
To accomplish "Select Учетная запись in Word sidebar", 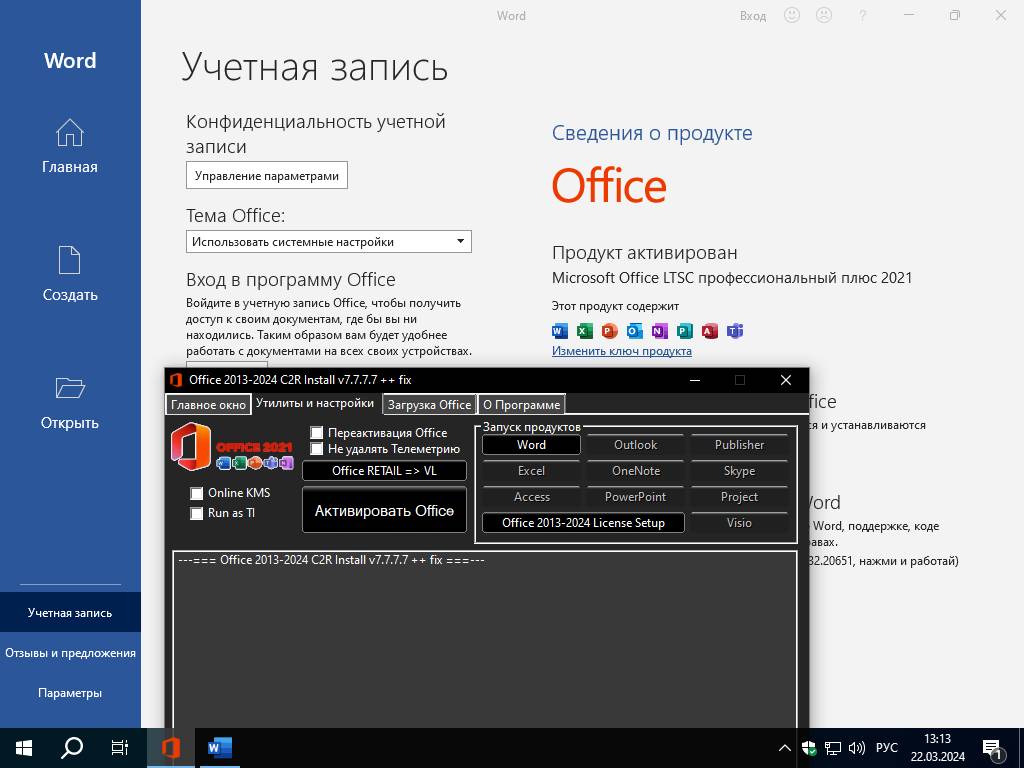I will tap(70, 613).
